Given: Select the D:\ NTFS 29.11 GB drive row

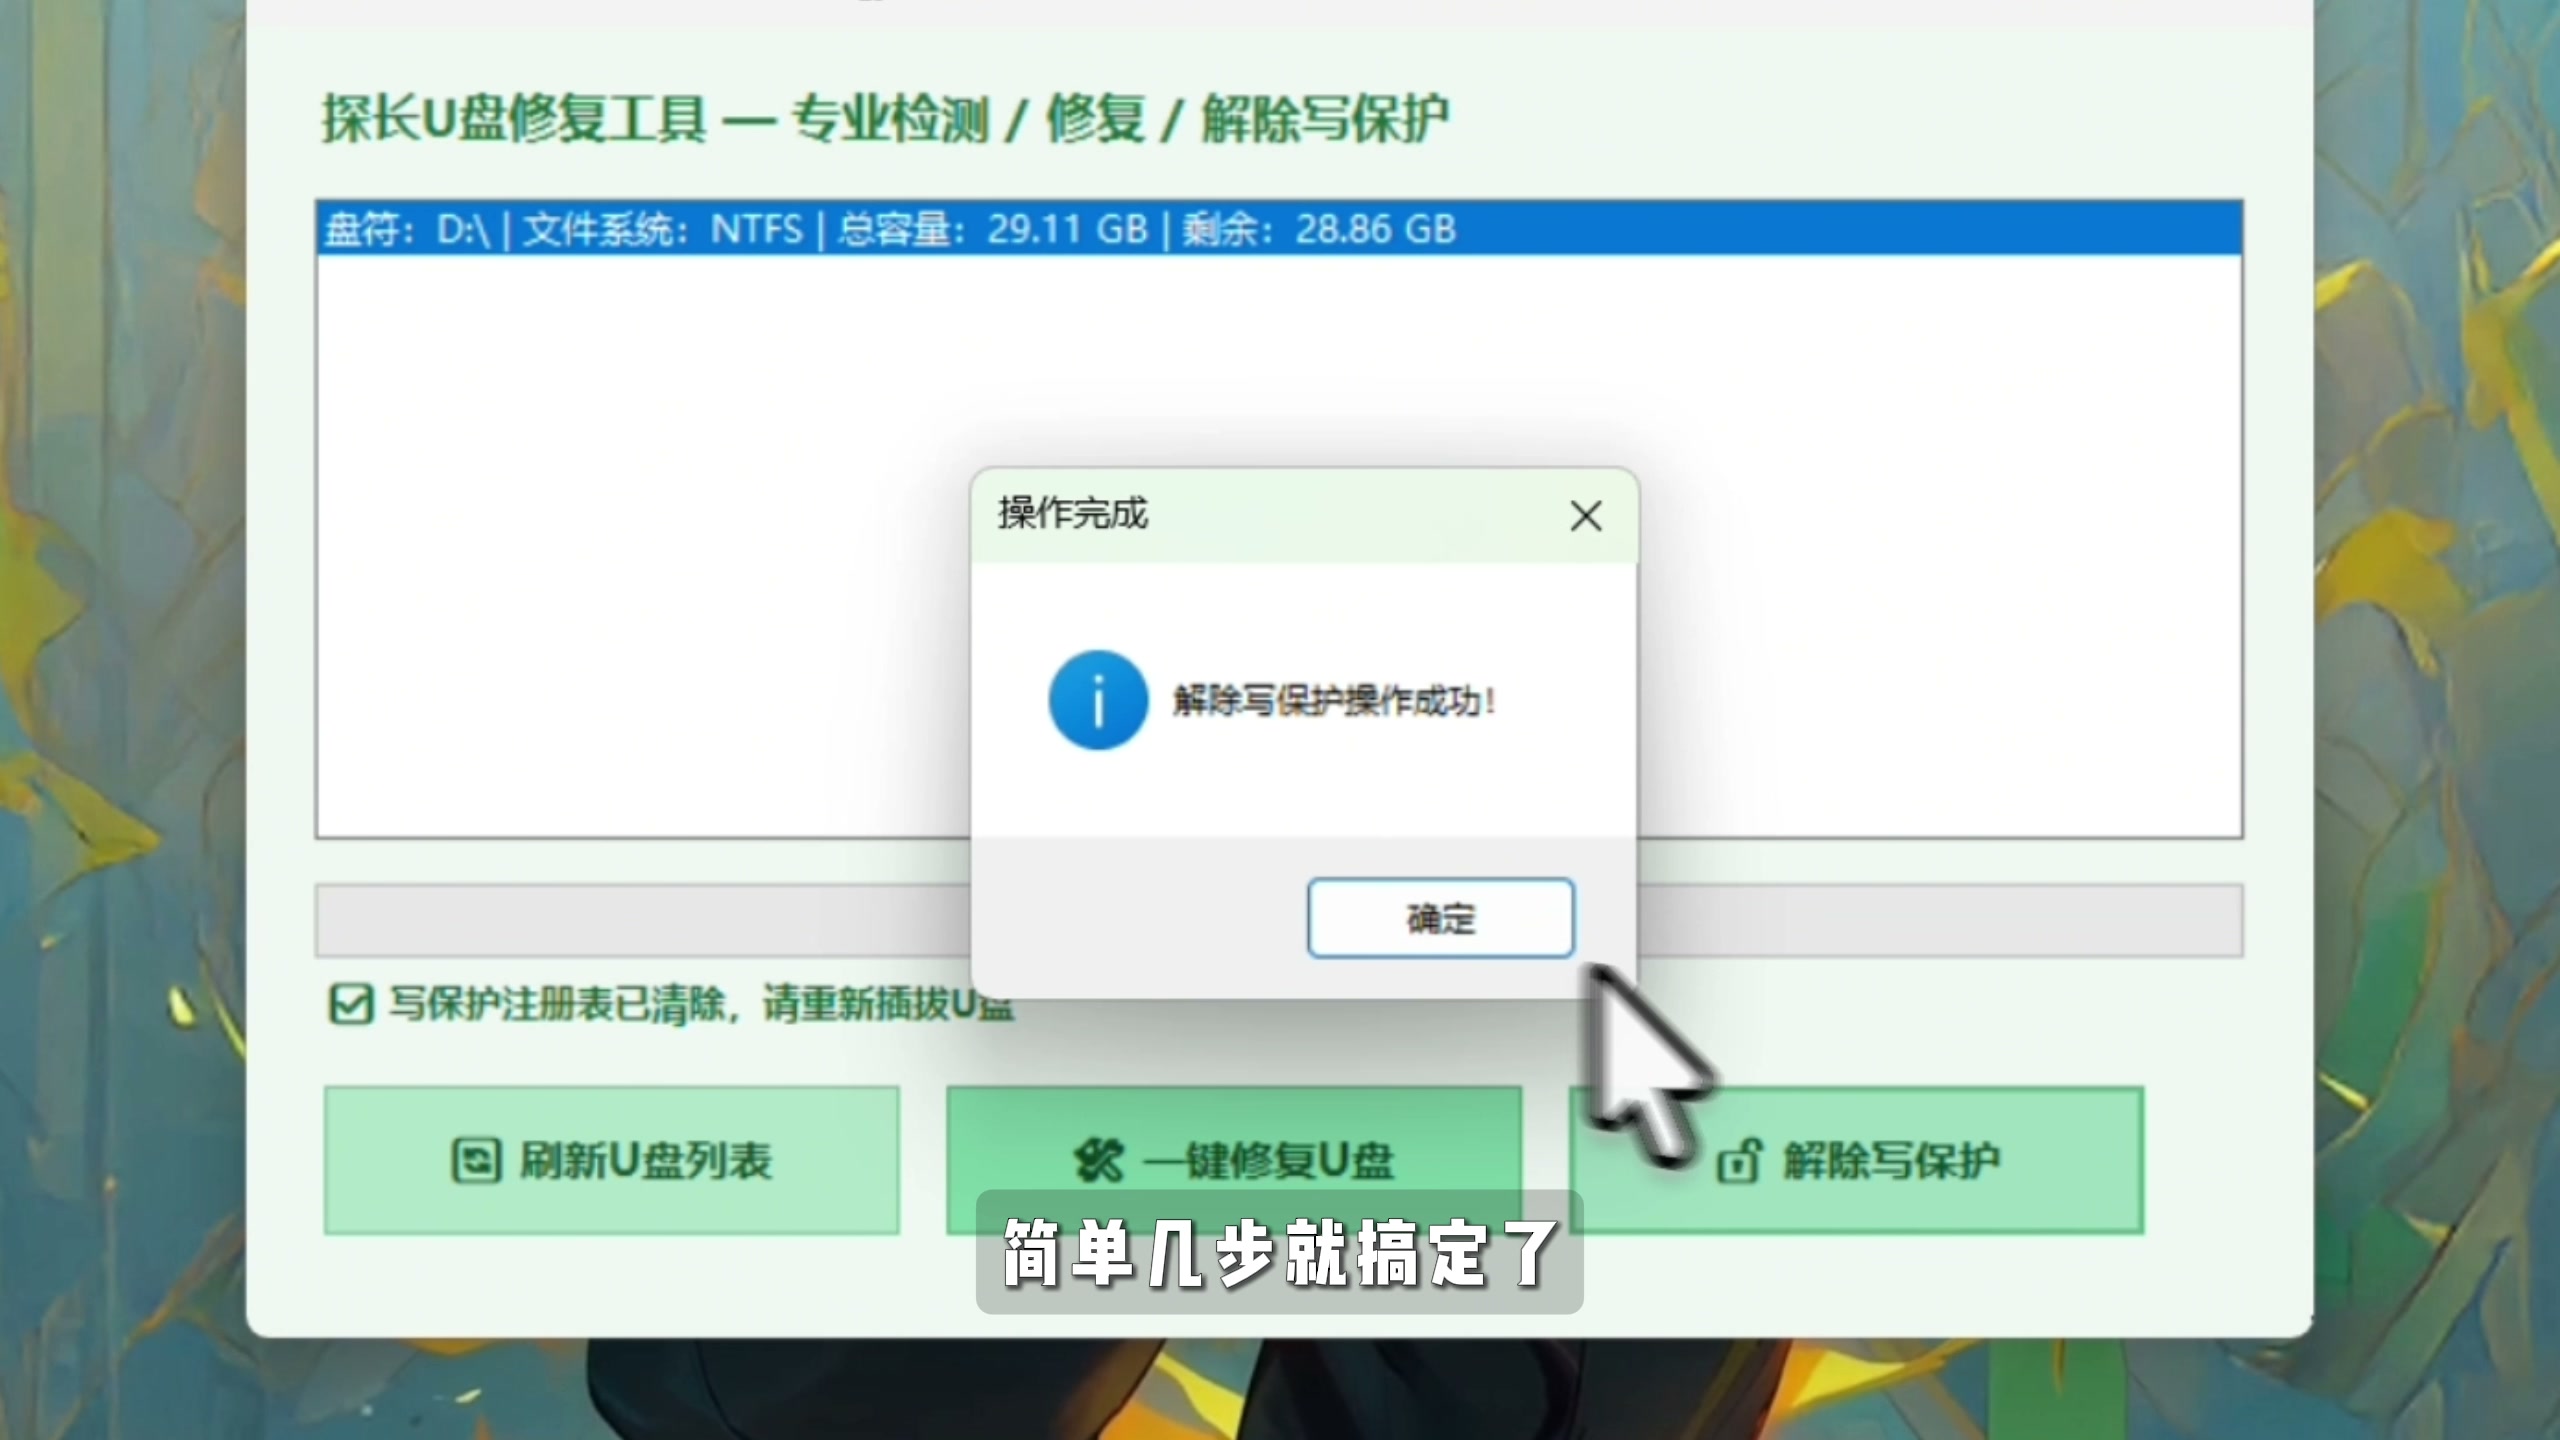Looking at the screenshot, I should point(1278,229).
